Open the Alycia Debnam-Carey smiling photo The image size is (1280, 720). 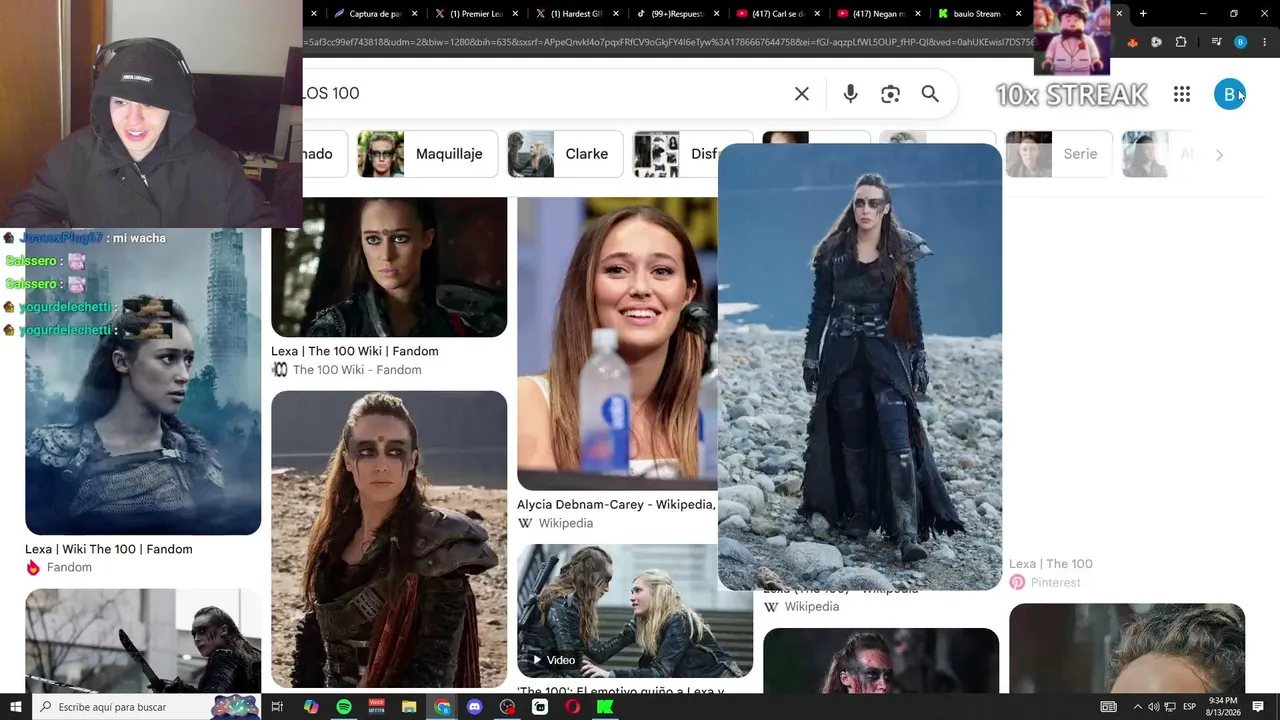(617, 343)
